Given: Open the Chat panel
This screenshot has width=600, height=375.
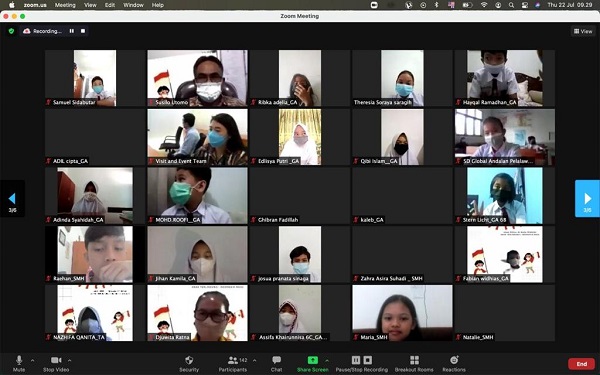Looking at the screenshot, I should [276, 364].
